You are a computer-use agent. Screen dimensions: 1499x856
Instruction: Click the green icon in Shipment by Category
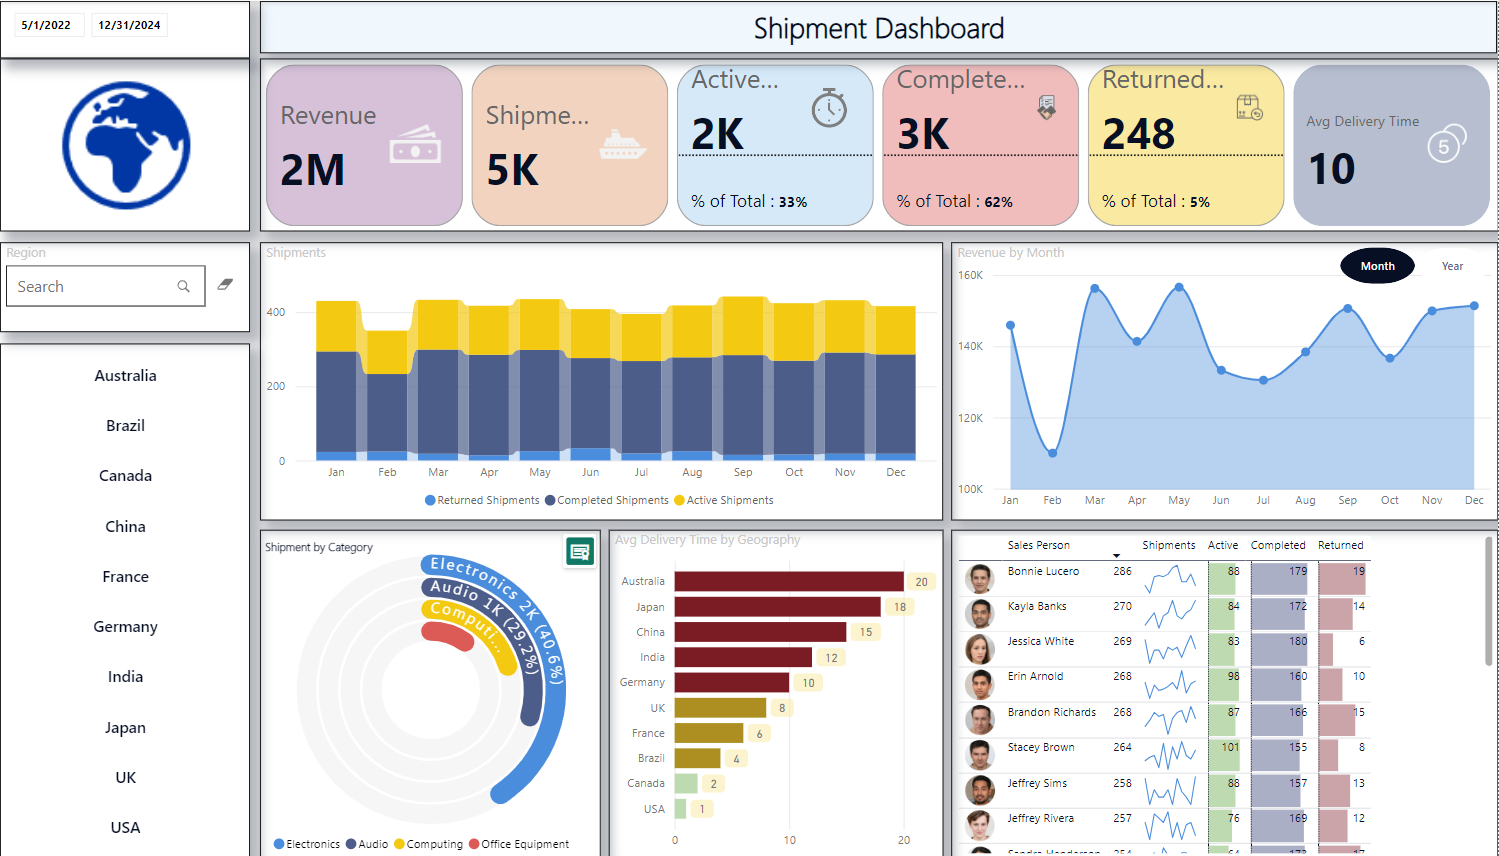coord(580,551)
